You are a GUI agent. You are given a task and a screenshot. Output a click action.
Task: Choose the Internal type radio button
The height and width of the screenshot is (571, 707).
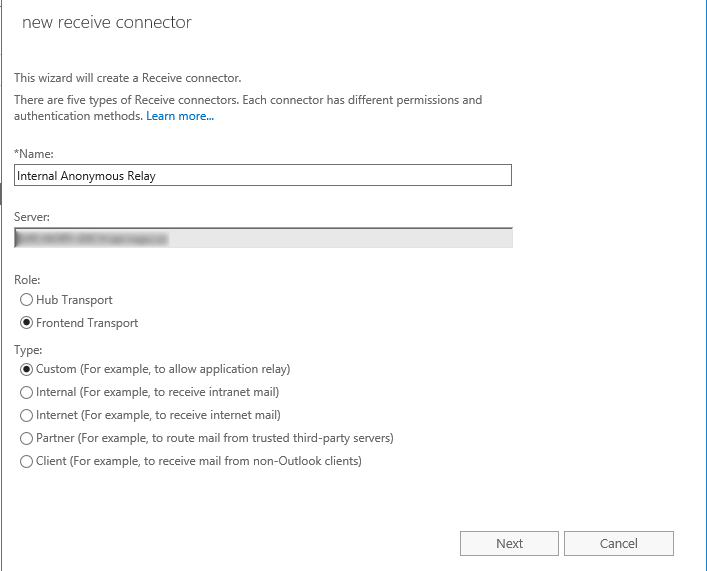pos(27,392)
